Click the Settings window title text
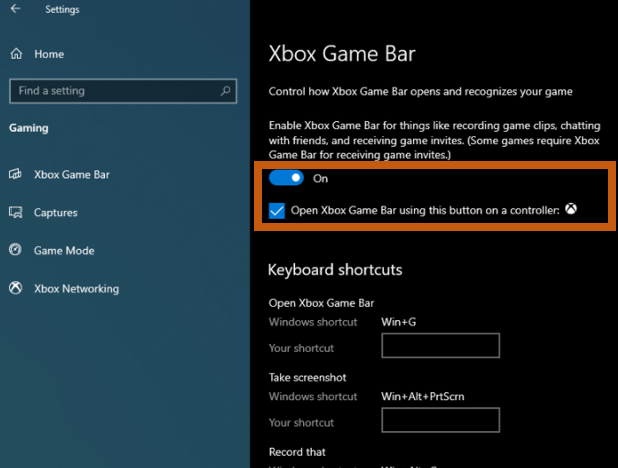Image resolution: width=618 pixels, height=468 pixels. (62, 9)
